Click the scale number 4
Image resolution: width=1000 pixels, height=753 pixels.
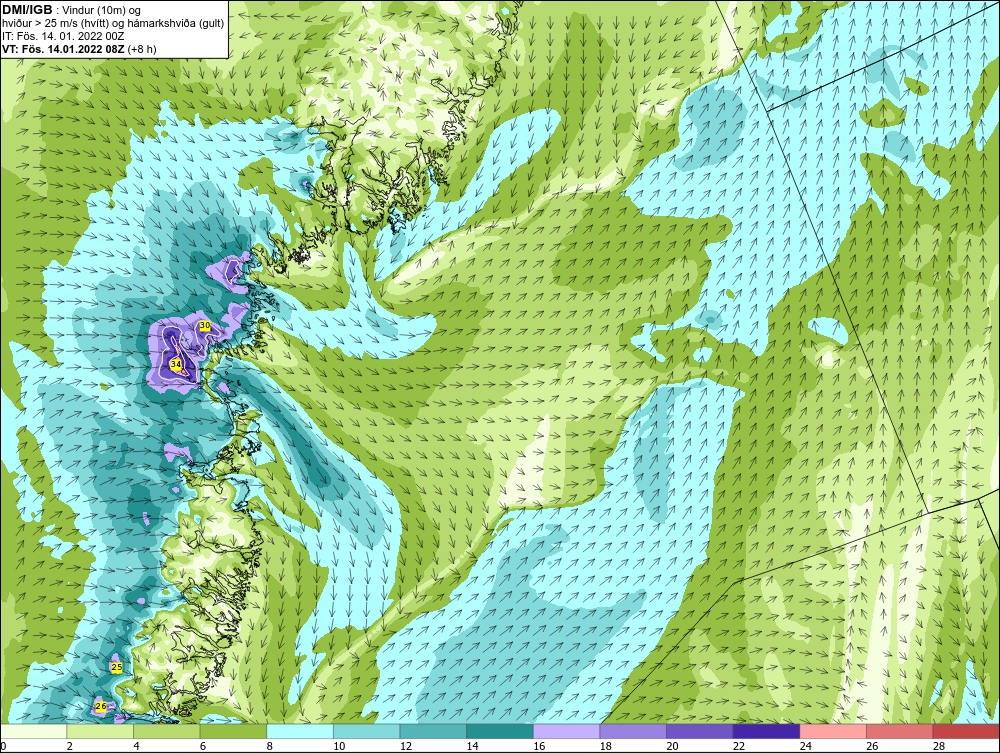coord(135,746)
